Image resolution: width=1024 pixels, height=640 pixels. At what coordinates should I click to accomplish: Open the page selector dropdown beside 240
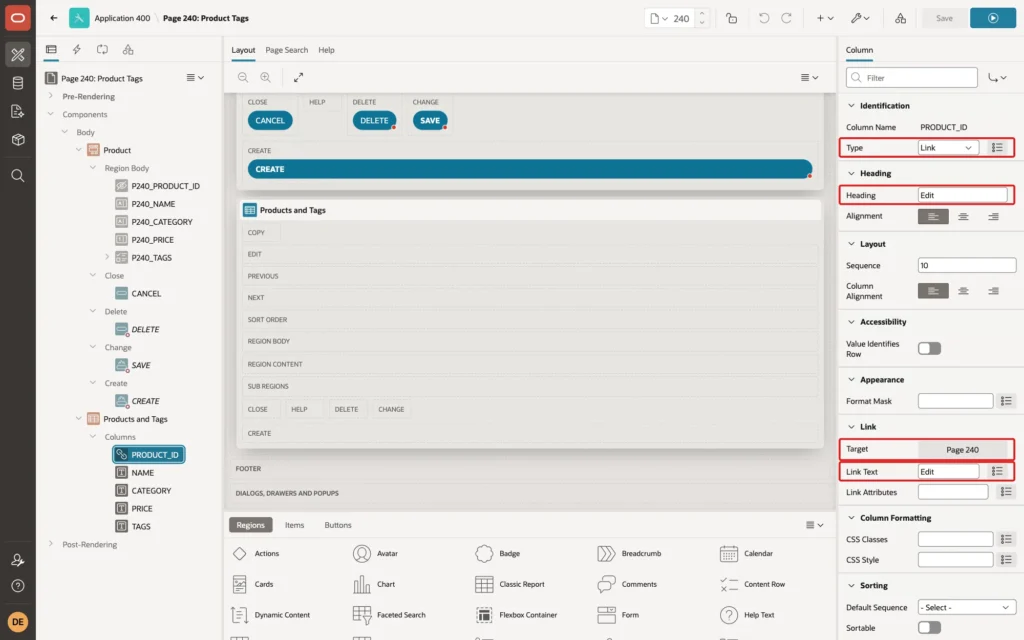(x=658, y=18)
